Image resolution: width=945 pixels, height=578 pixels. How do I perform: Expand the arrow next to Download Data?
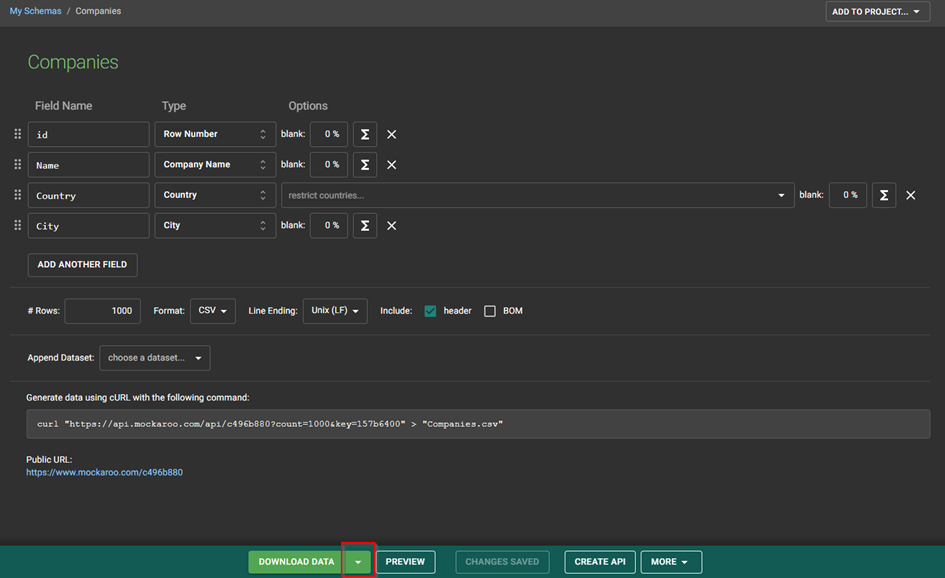click(358, 562)
